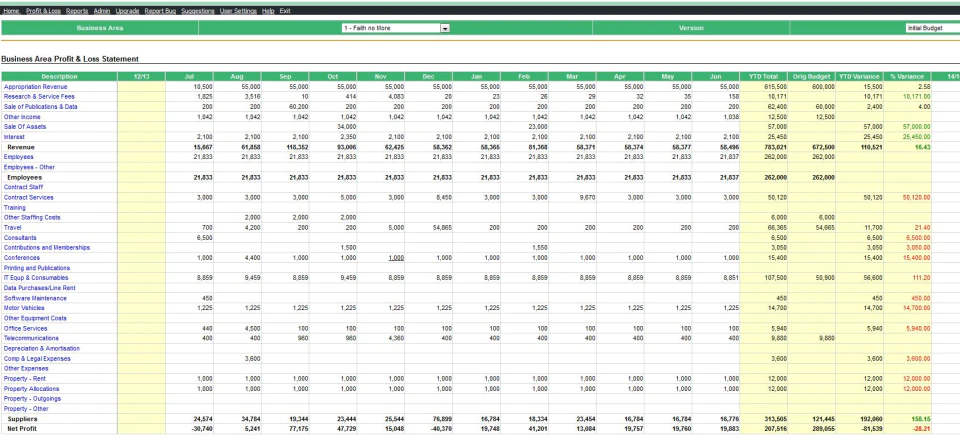This screenshot has width=960, height=436.
Task: Open the Property - Rent link
Action: click(24, 378)
